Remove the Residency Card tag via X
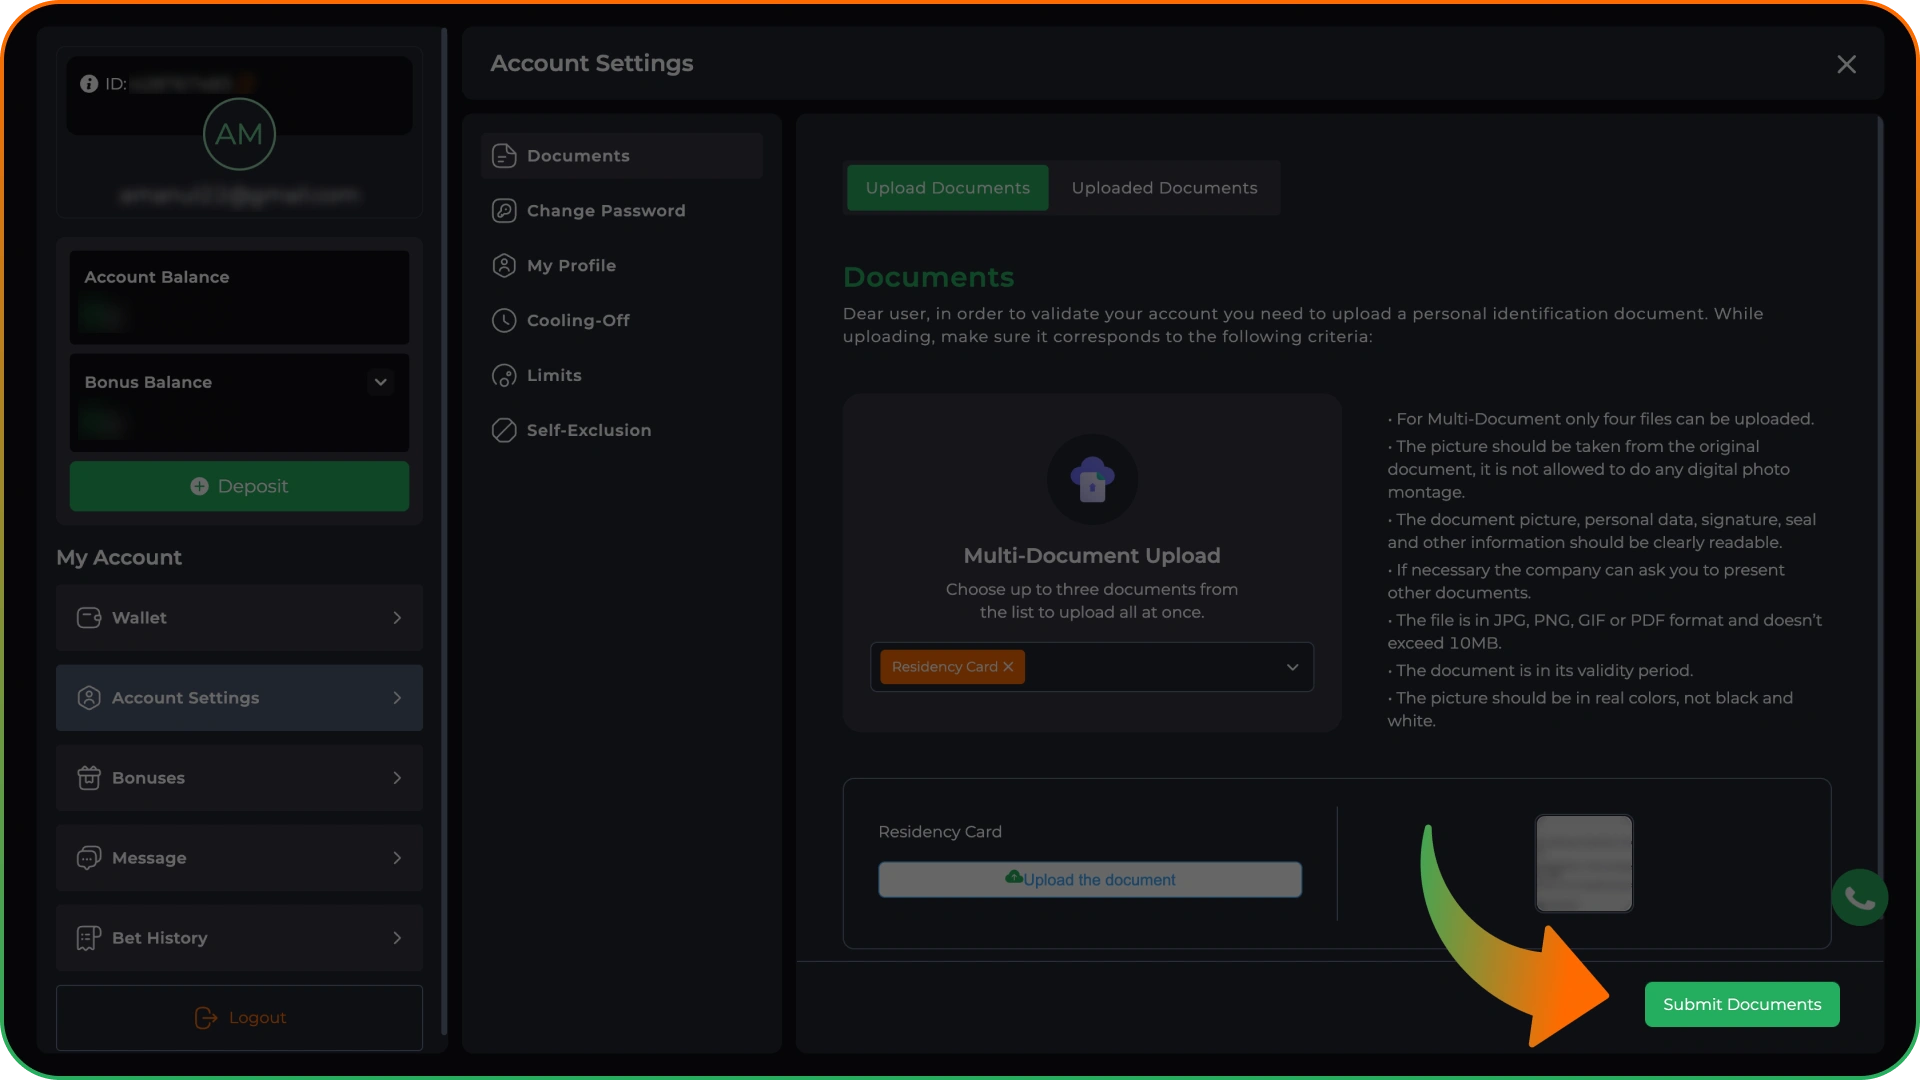This screenshot has height=1080, width=1920. (1008, 667)
